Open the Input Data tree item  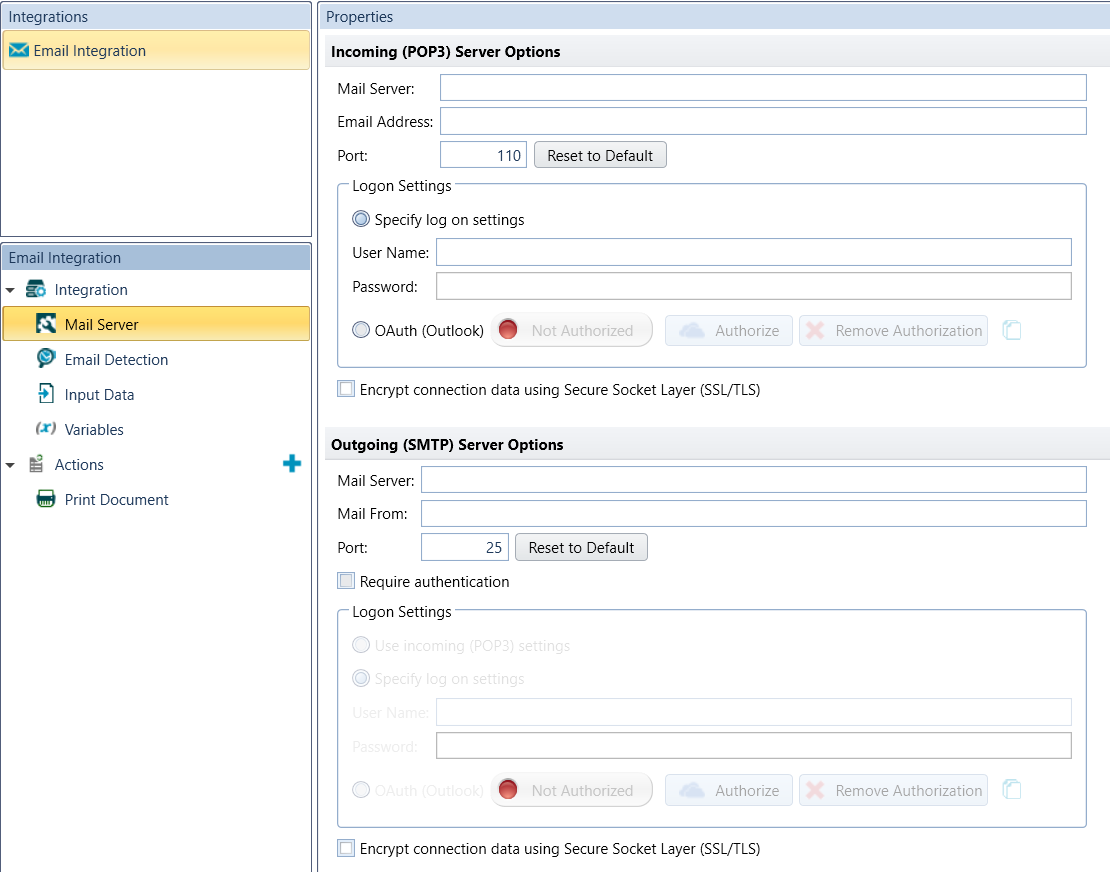(99, 394)
